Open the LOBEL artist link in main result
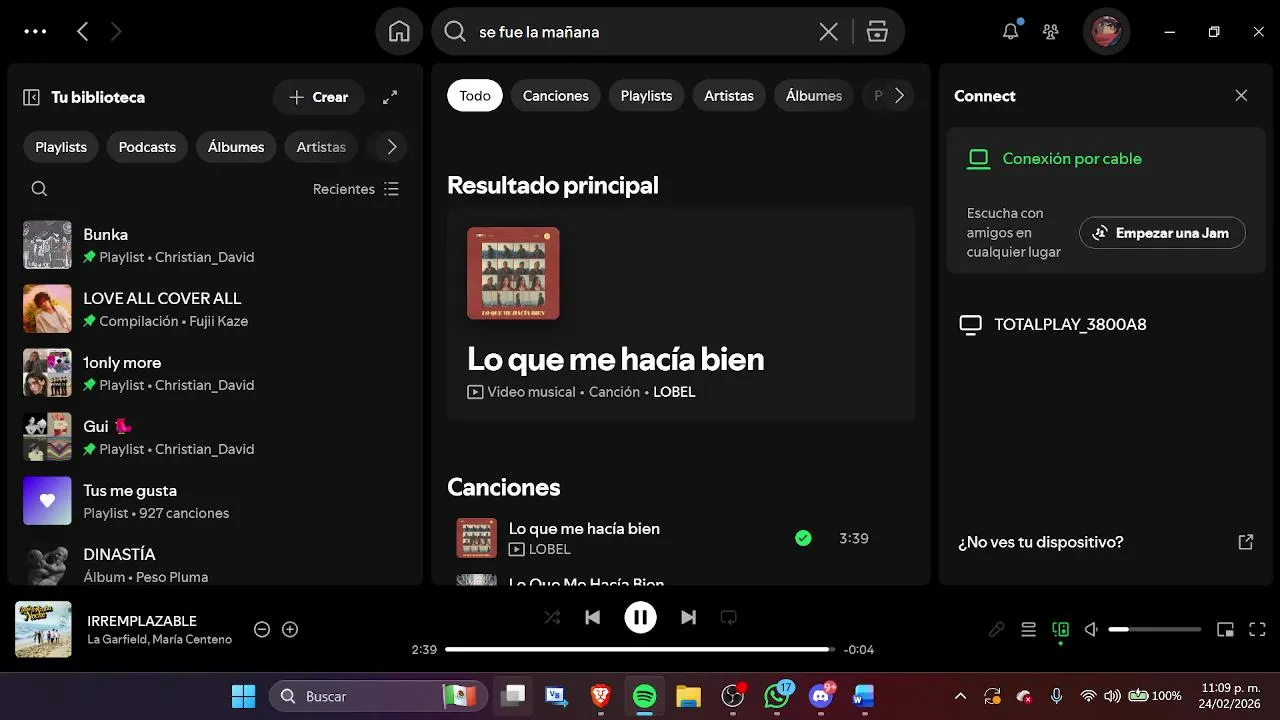Screen dimensions: 1280x720 674,392
